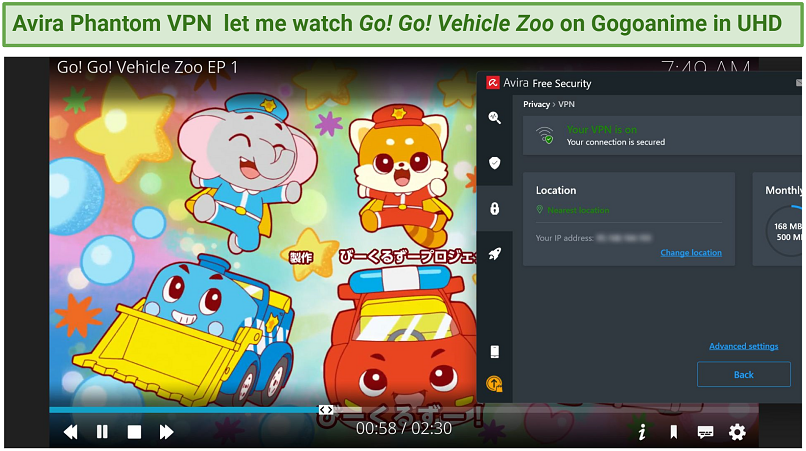Go to Privacy breadcrumb
The image size is (806, 451).
[x=537, y=104]
